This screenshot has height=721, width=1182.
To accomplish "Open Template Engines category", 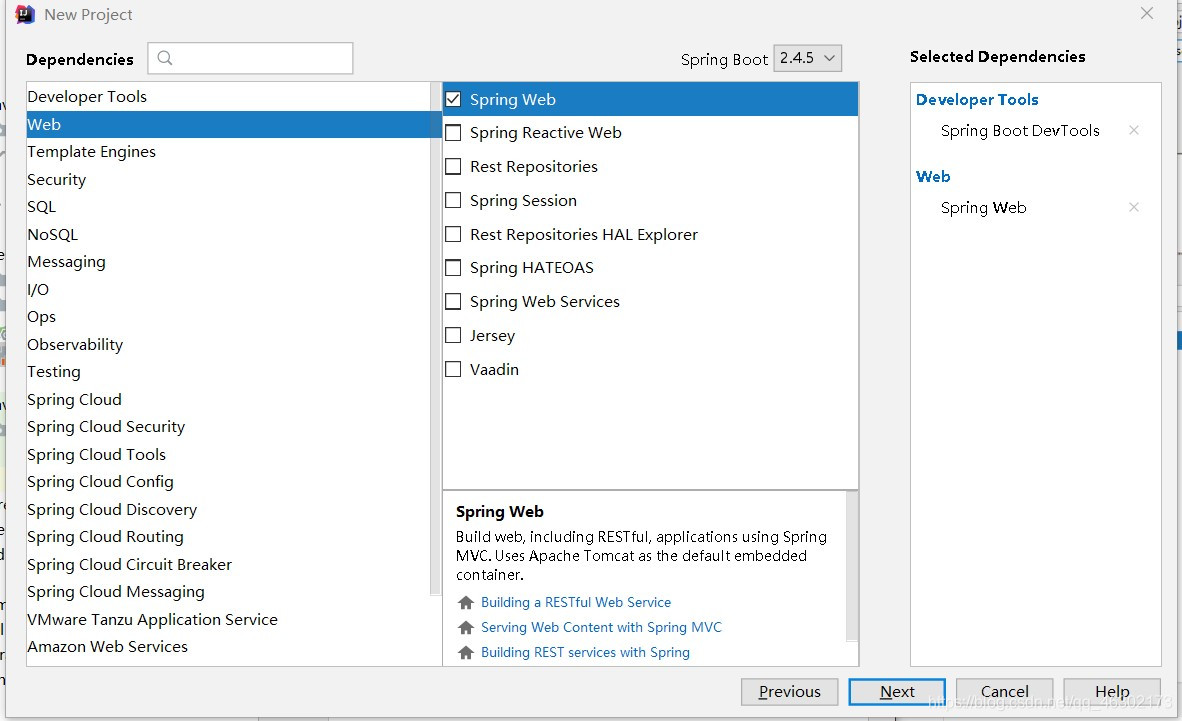I will tap(228, 152).
